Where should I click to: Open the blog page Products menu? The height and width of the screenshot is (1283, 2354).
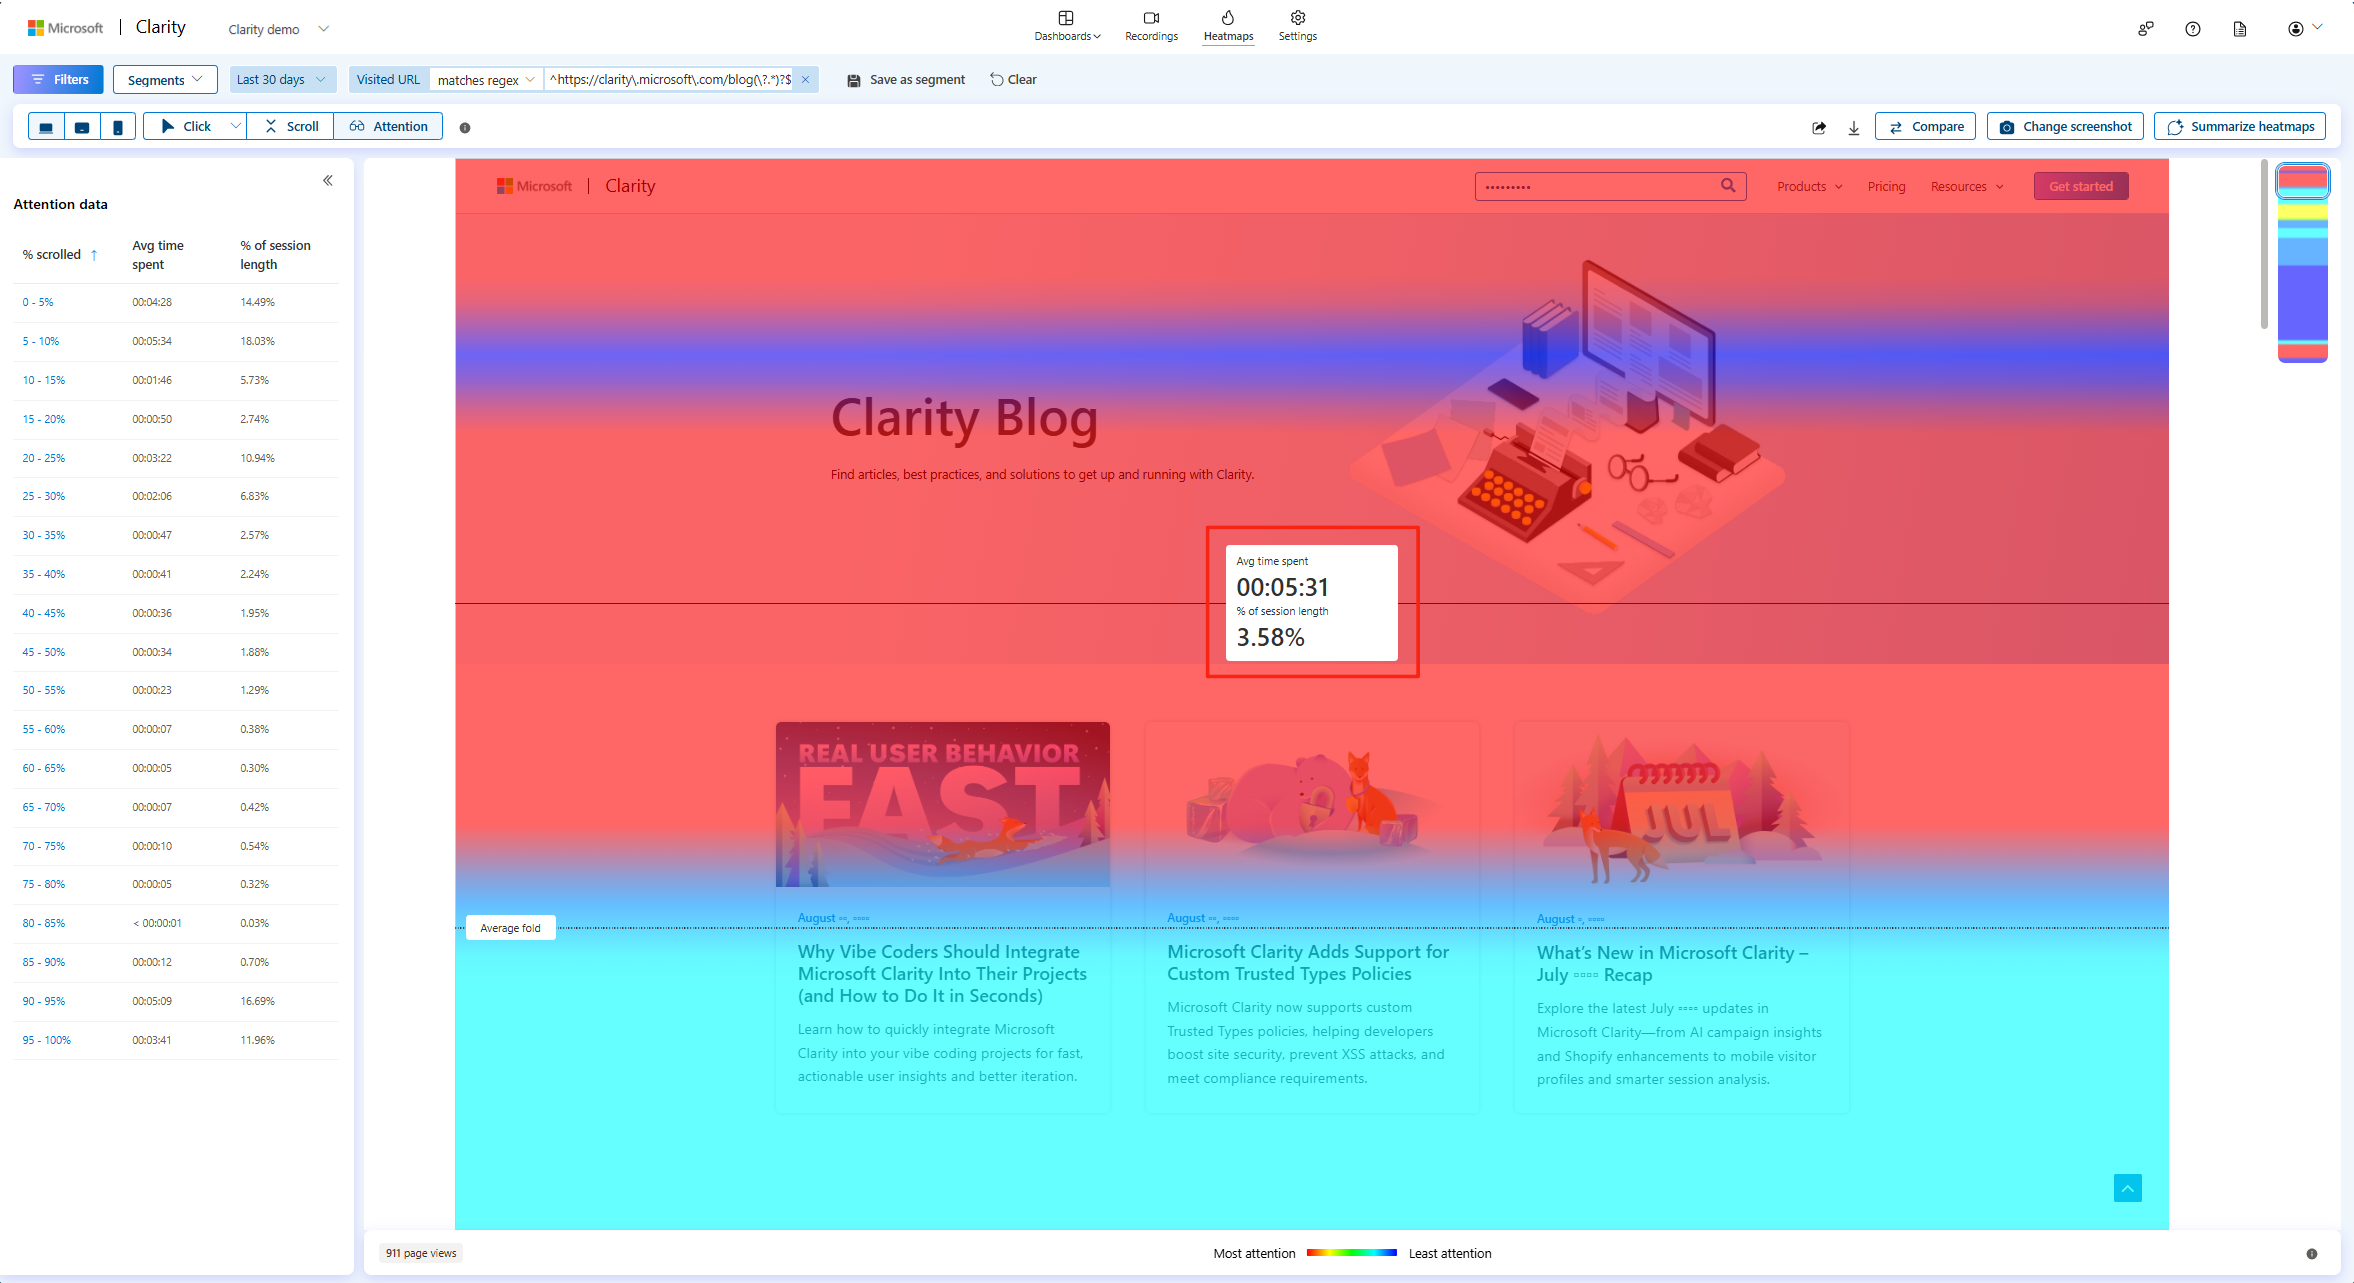[1809, 187]
